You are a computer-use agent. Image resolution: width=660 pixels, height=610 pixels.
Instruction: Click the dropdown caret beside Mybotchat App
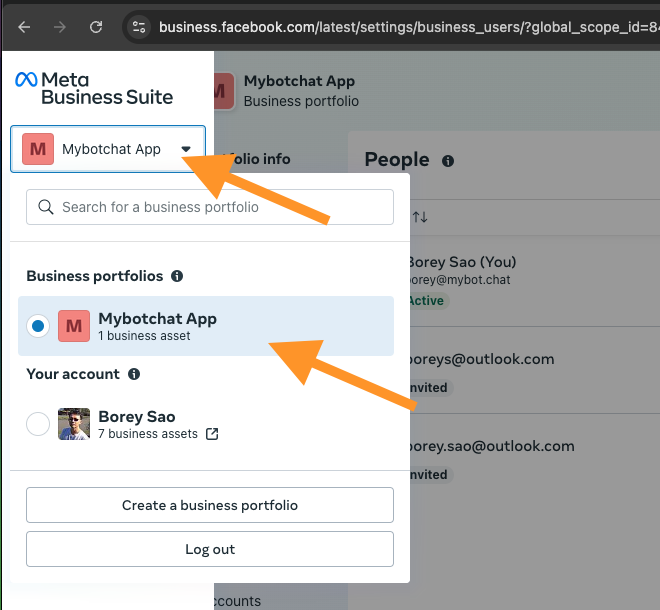(x=186, y=149)
